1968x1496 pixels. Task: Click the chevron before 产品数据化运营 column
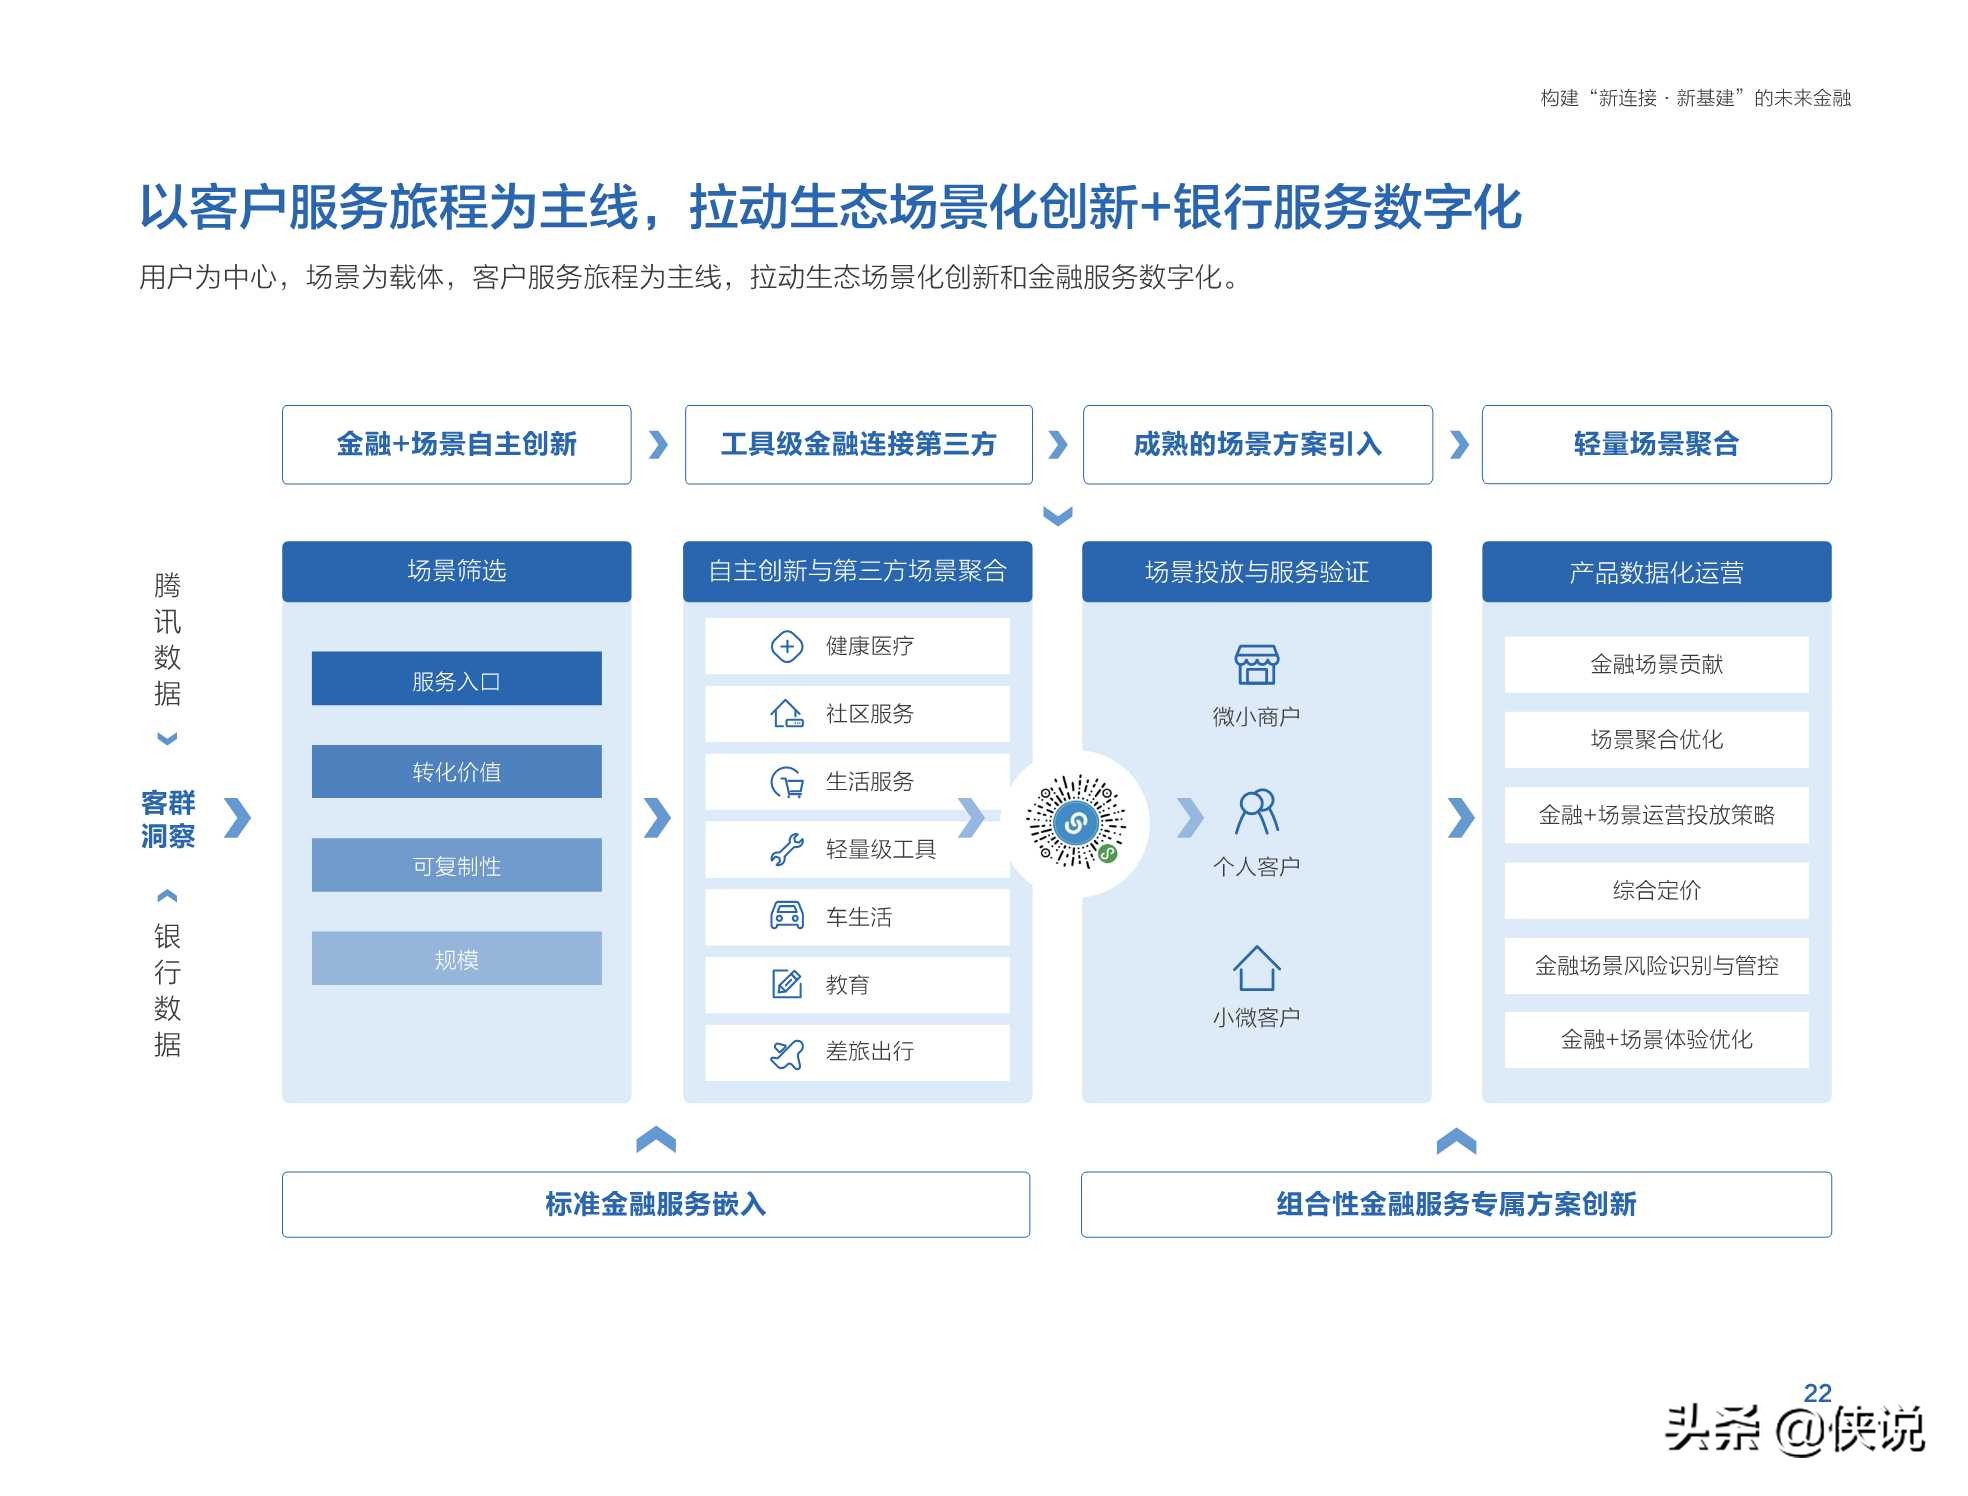click(1461, 817)
